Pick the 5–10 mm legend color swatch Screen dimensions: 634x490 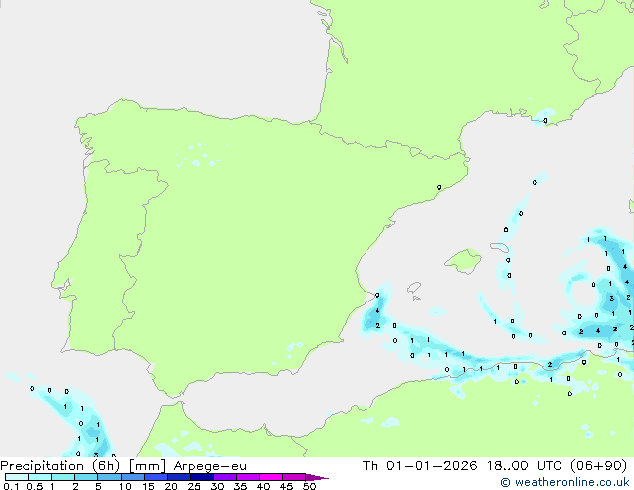(x=109, y=477)
